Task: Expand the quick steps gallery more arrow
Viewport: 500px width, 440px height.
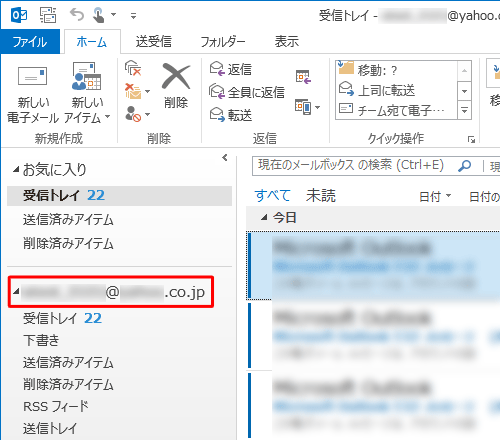Action: [x=465, y=110]
